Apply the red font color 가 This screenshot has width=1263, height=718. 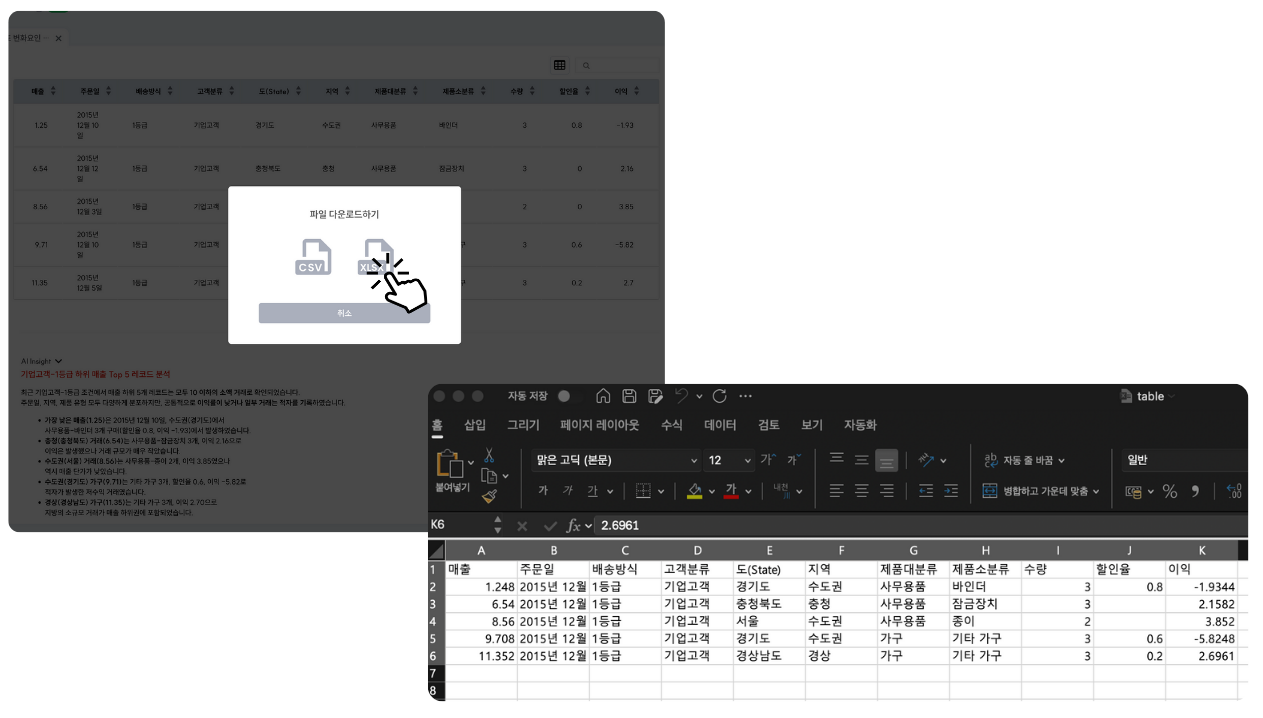731,491
